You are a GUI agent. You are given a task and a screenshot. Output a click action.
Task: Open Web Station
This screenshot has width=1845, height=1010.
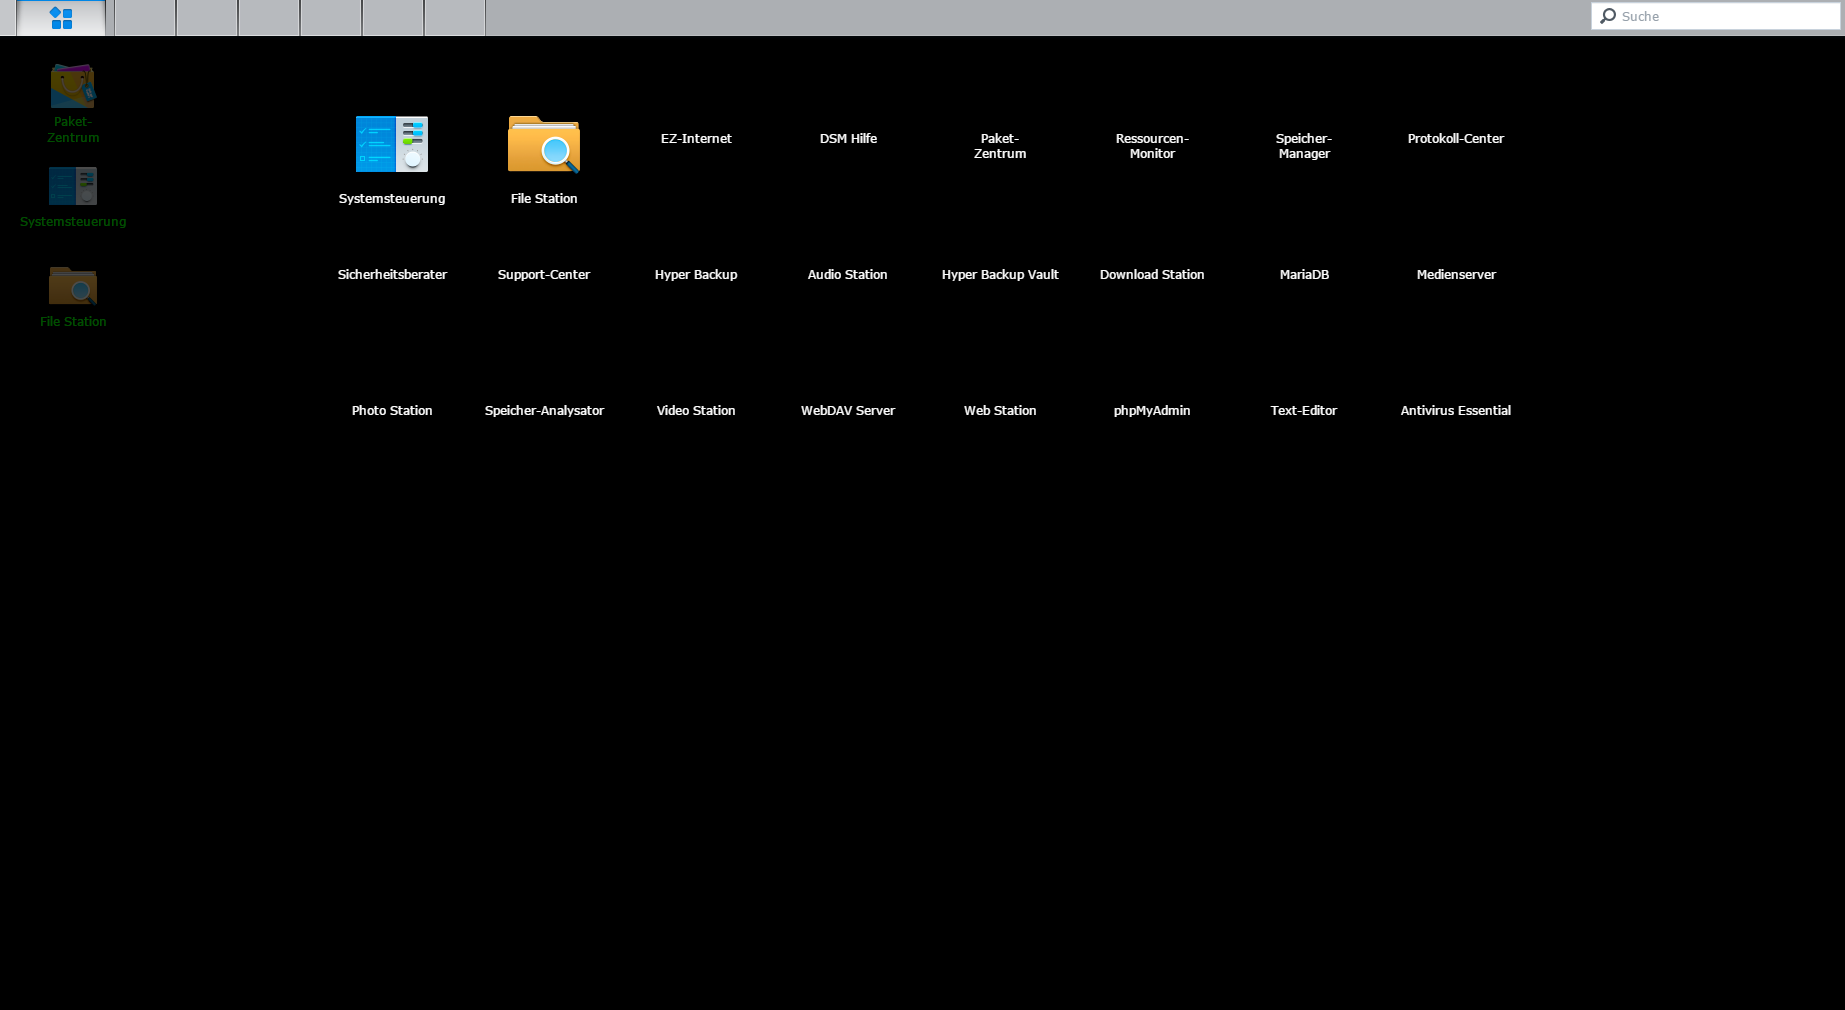tap(1000, 411)
